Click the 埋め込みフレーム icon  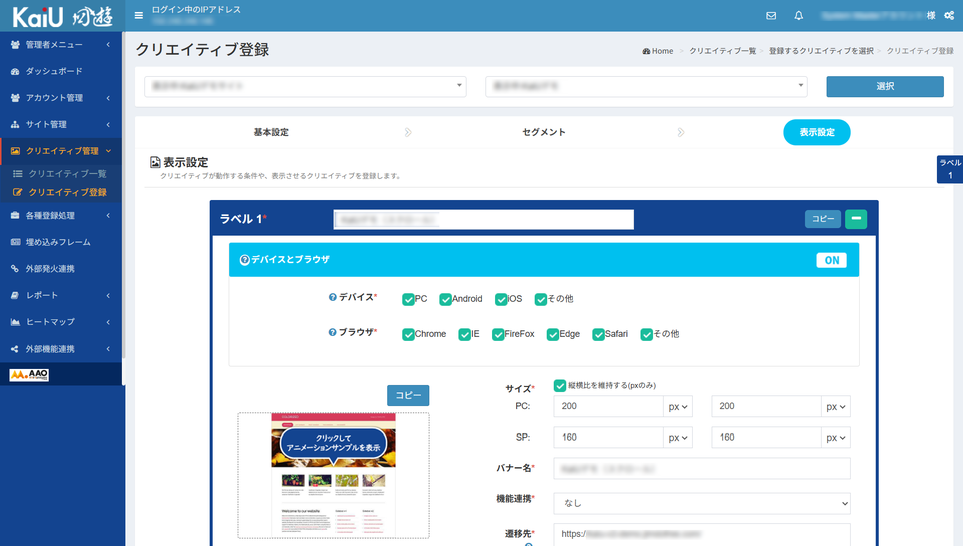15,242
